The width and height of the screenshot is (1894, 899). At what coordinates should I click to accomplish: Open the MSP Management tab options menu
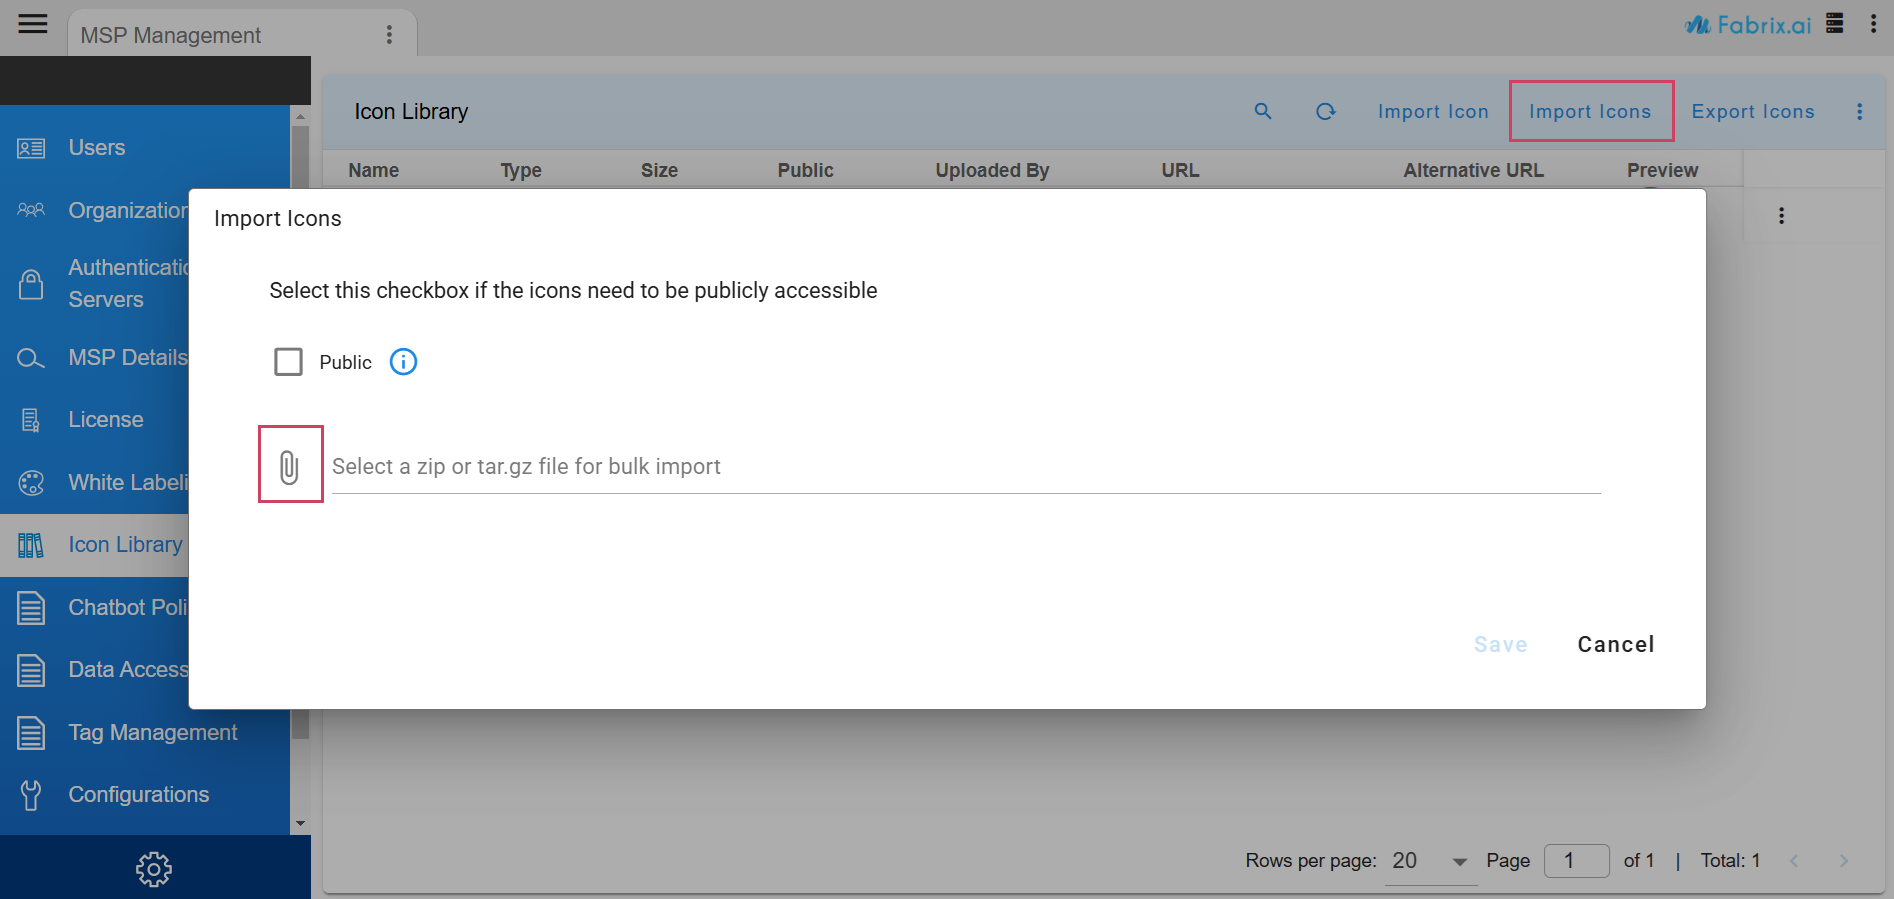click(x=389, y=35)
